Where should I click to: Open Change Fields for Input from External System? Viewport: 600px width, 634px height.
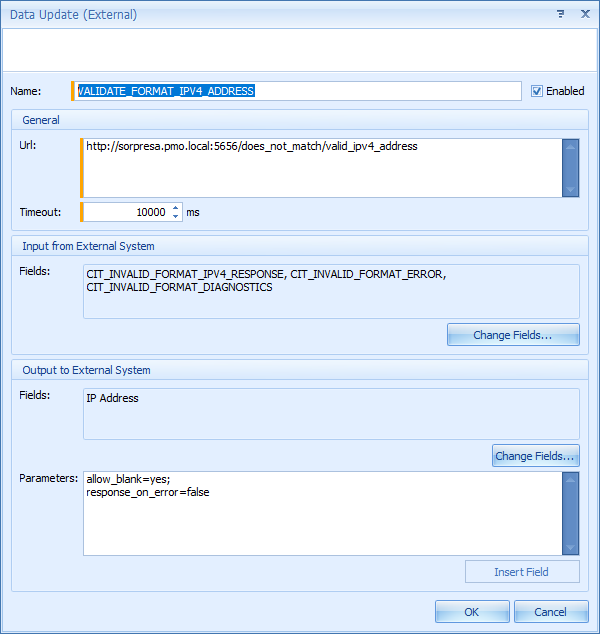(x=513, y=335)
